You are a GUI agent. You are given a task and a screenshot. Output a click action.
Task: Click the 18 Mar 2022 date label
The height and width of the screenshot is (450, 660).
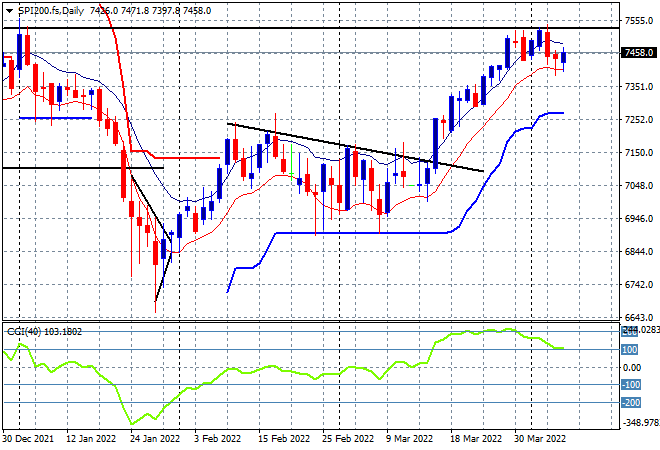[x=476, y=439]
